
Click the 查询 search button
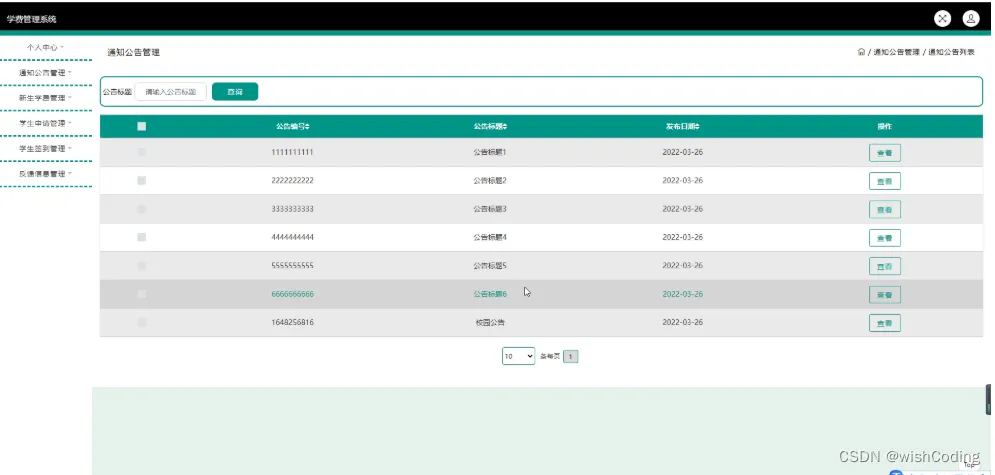pyautogui.click(x=235, y=92)
